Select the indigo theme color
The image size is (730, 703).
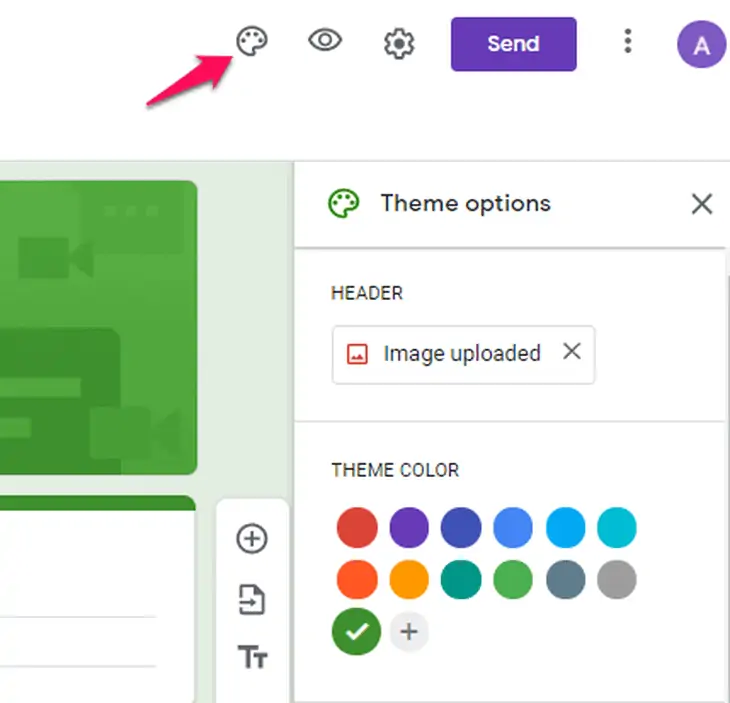461,527
